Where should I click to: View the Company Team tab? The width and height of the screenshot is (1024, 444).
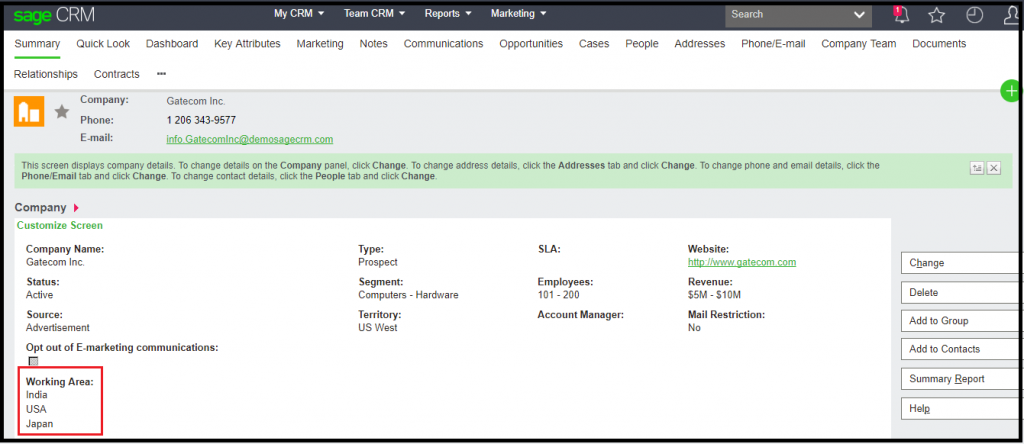(x=859, y=44)
